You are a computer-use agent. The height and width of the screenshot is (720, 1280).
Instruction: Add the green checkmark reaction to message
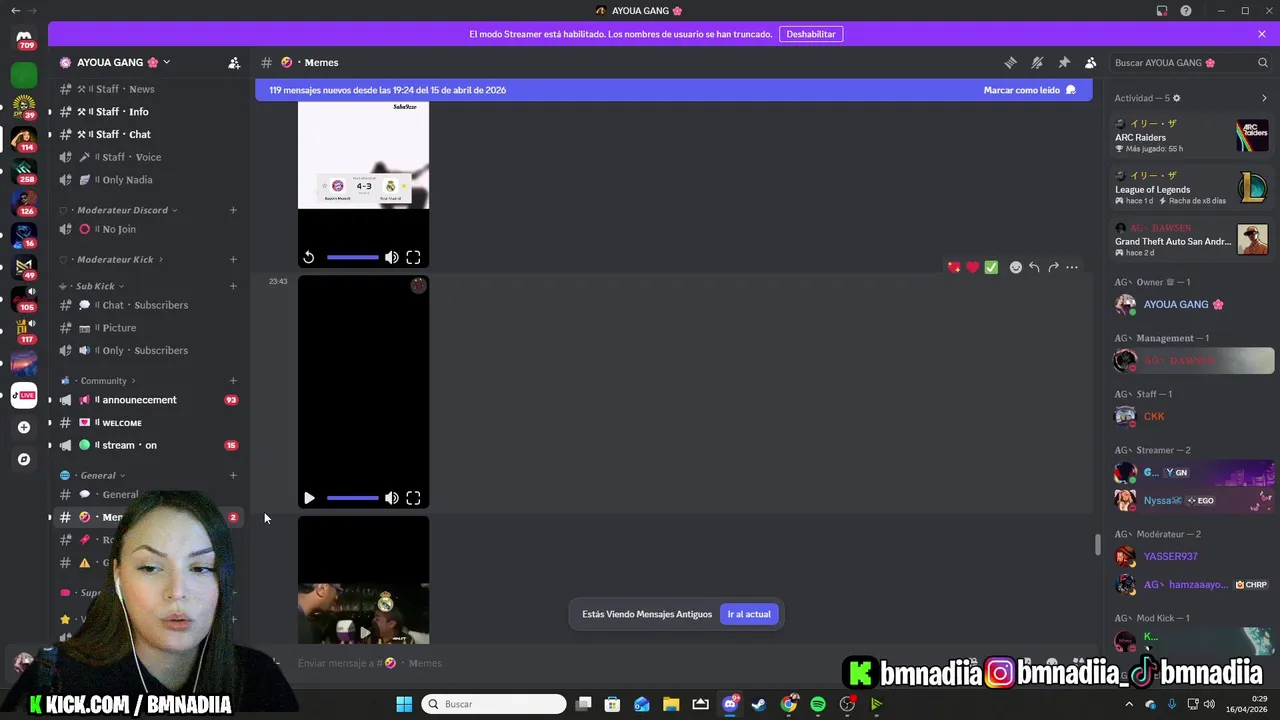coord(991,267)
